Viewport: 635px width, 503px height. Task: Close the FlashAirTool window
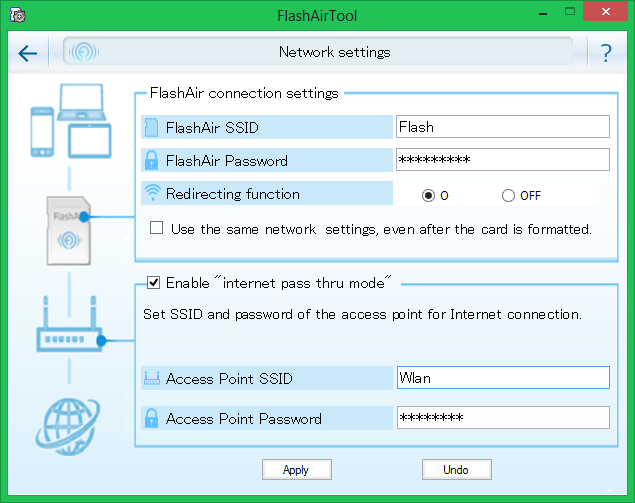coord(605,12)
